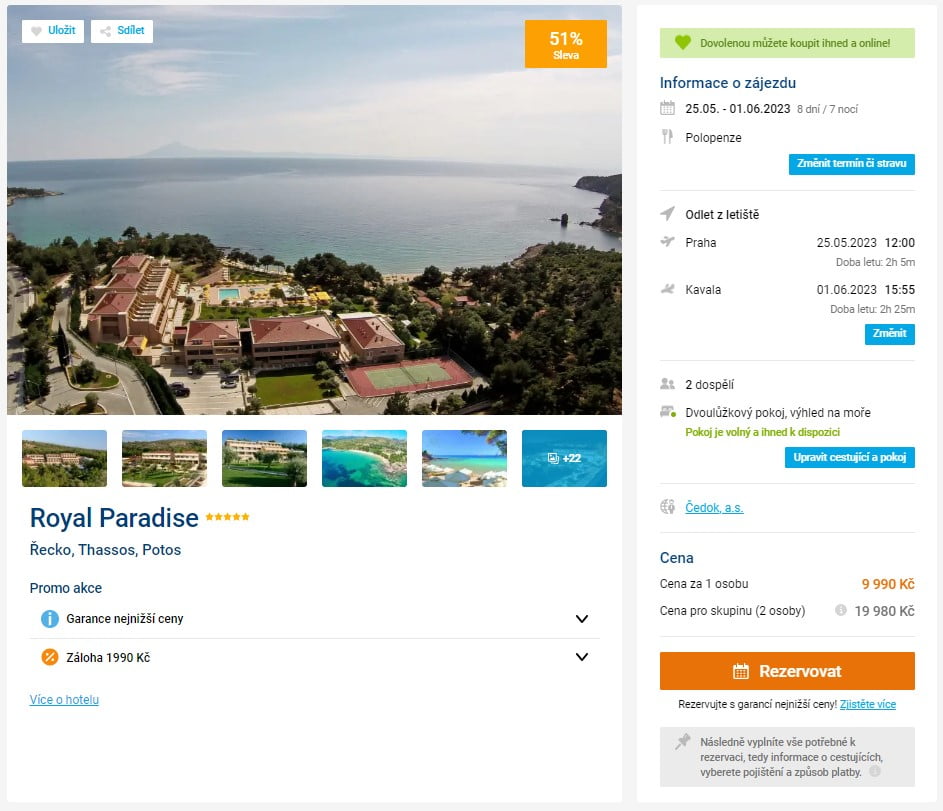Click the orange percent icon beside Záloha
Screen dimensions: 943x811
pos(49,658)
